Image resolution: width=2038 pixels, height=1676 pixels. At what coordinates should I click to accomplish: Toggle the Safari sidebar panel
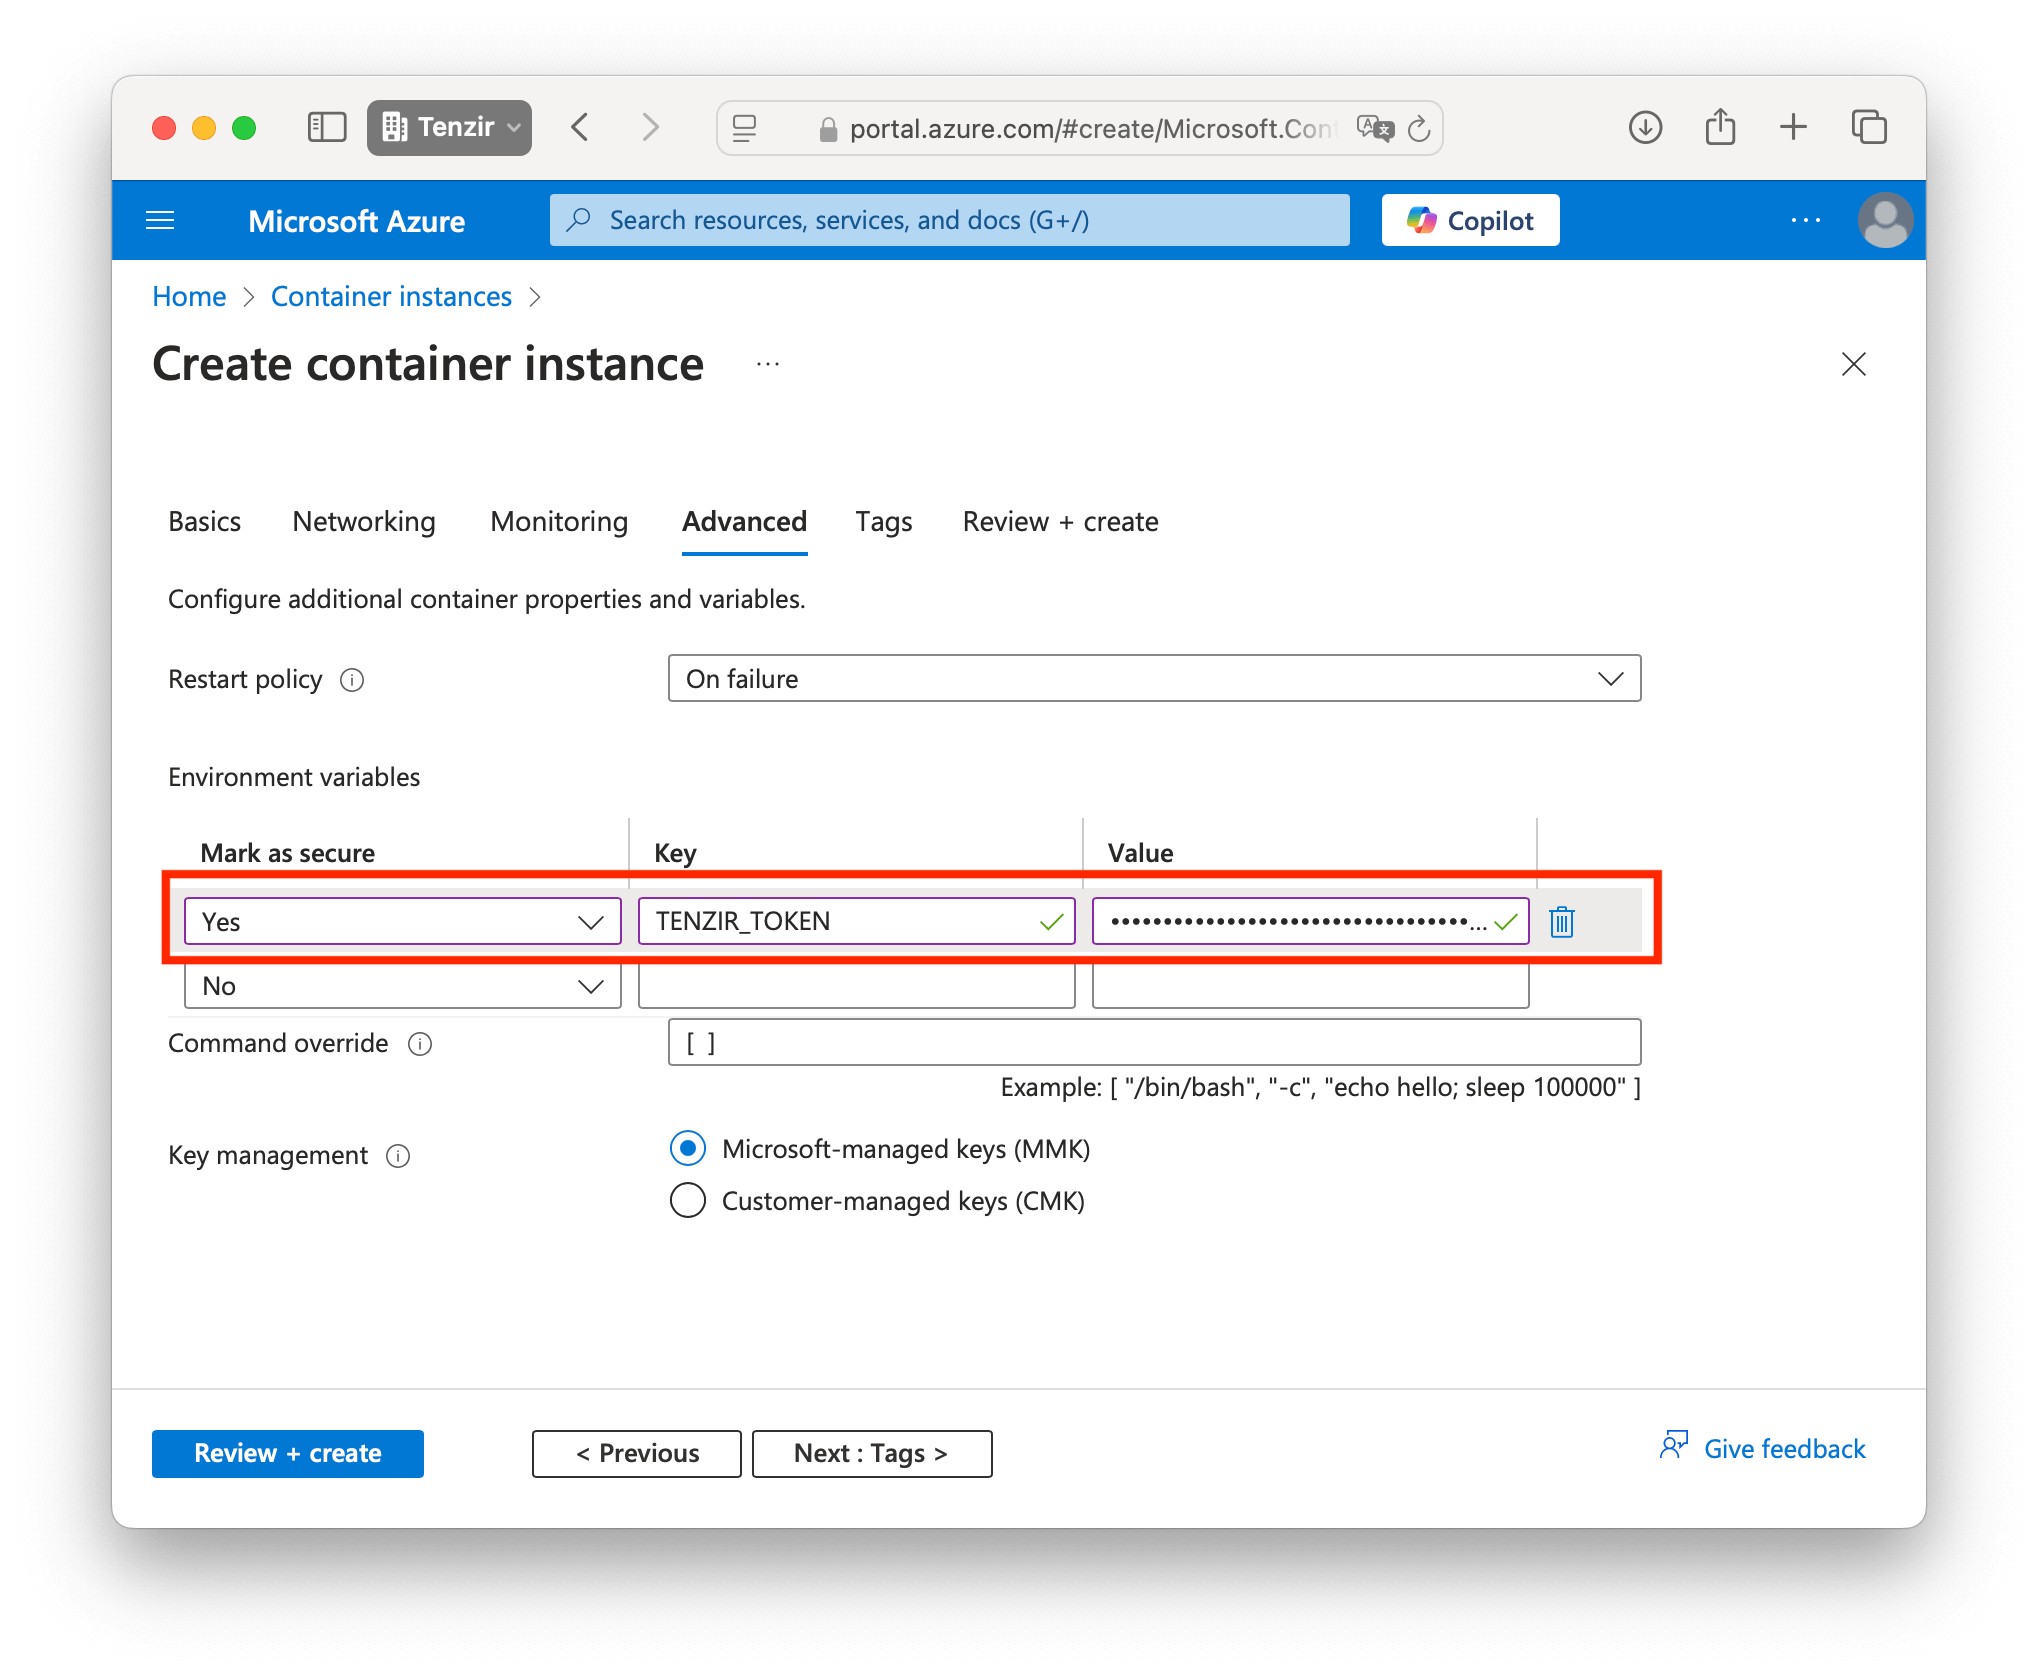(x=327, y=128)
